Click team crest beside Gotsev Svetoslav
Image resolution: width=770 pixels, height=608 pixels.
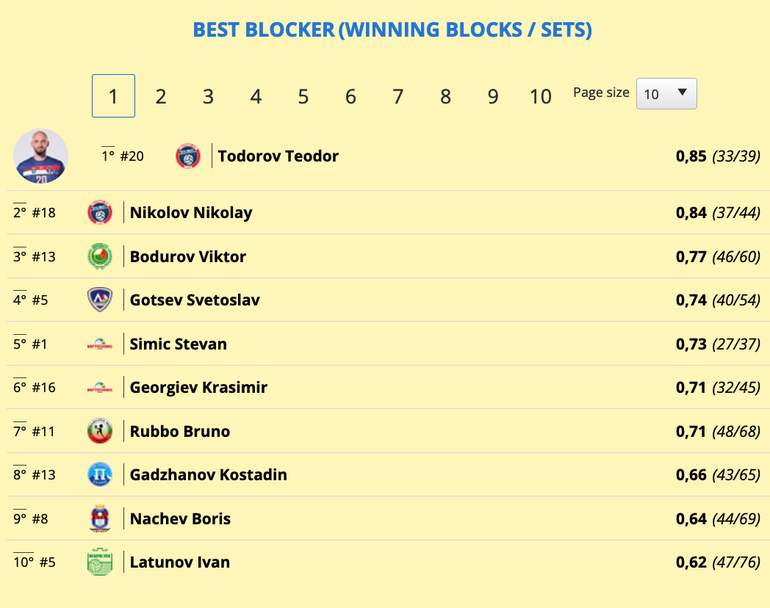coord(100,300)
